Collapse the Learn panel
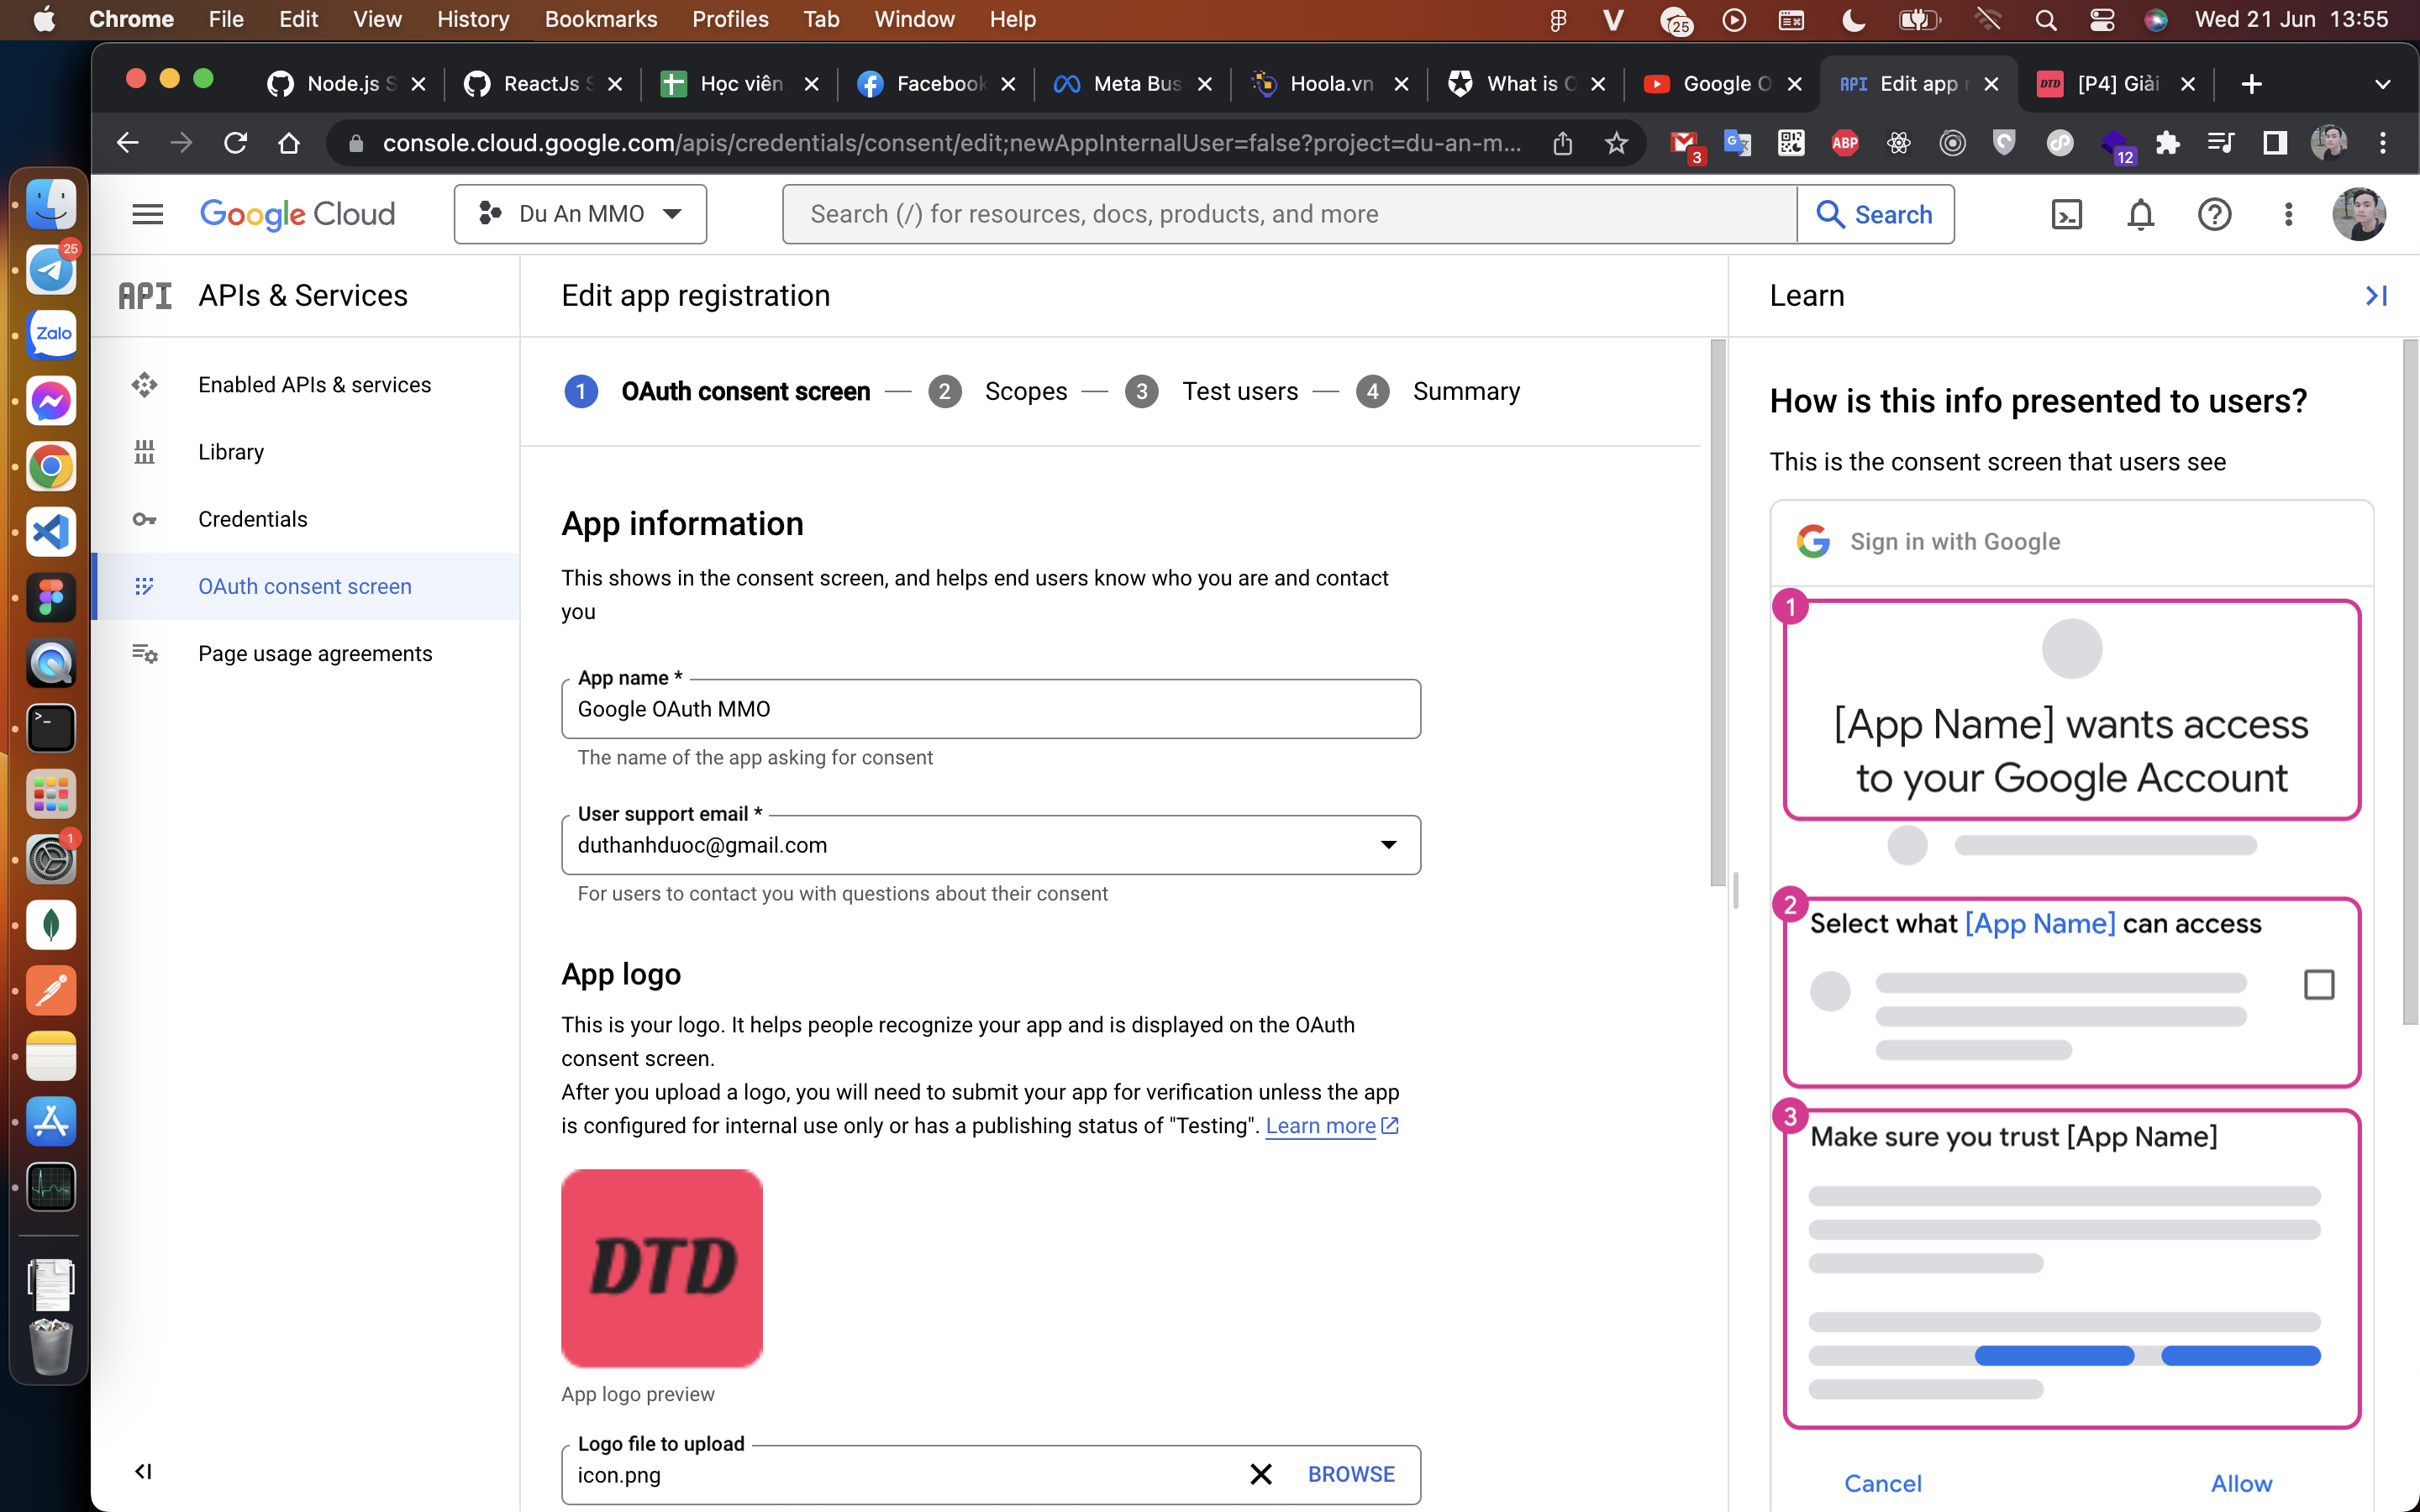2420x1512 pixels. click(x=2376, y=296)
